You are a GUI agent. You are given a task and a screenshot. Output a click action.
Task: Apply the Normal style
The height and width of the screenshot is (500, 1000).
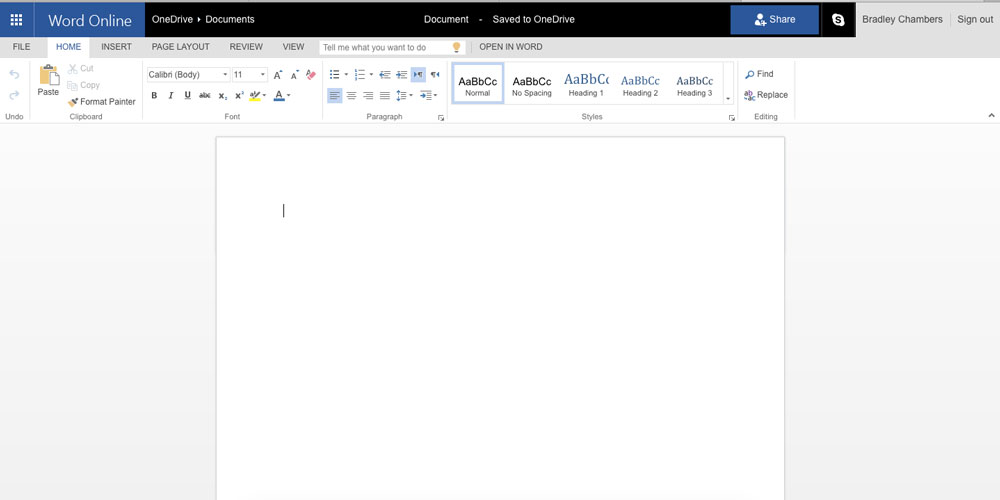click(478, 83)
